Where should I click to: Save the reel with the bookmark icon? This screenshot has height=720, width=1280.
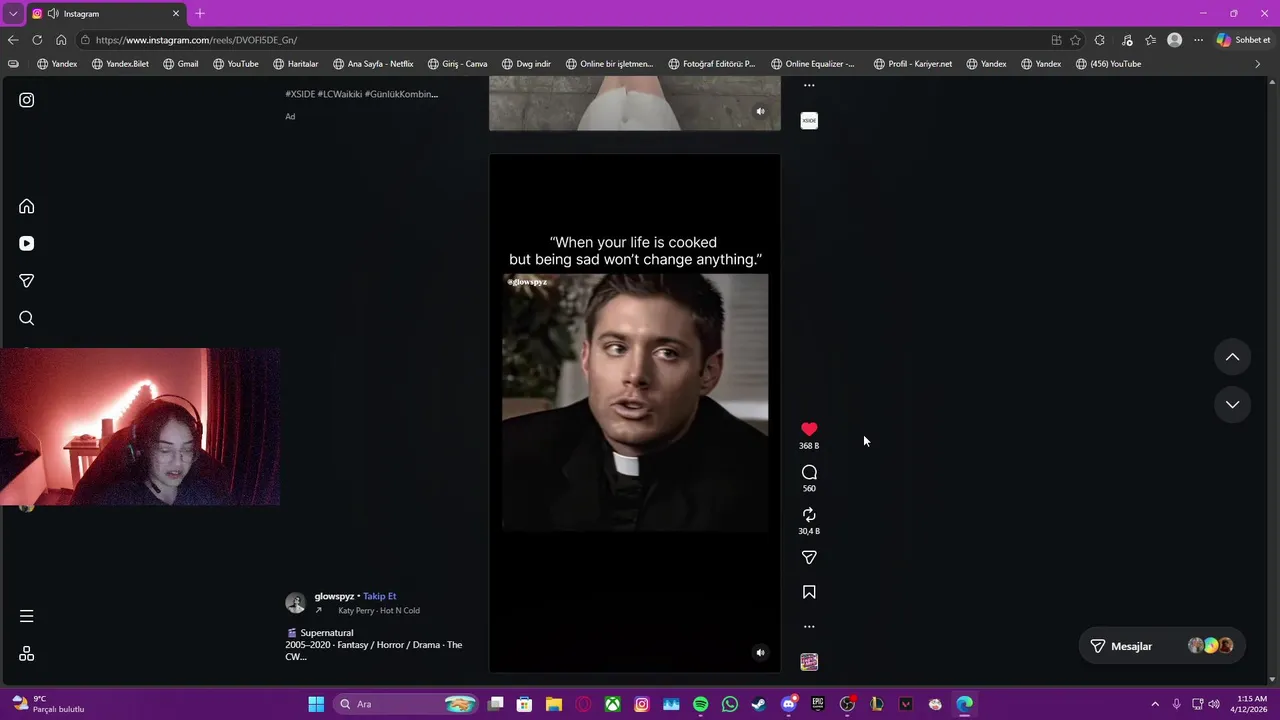[809, 592]
